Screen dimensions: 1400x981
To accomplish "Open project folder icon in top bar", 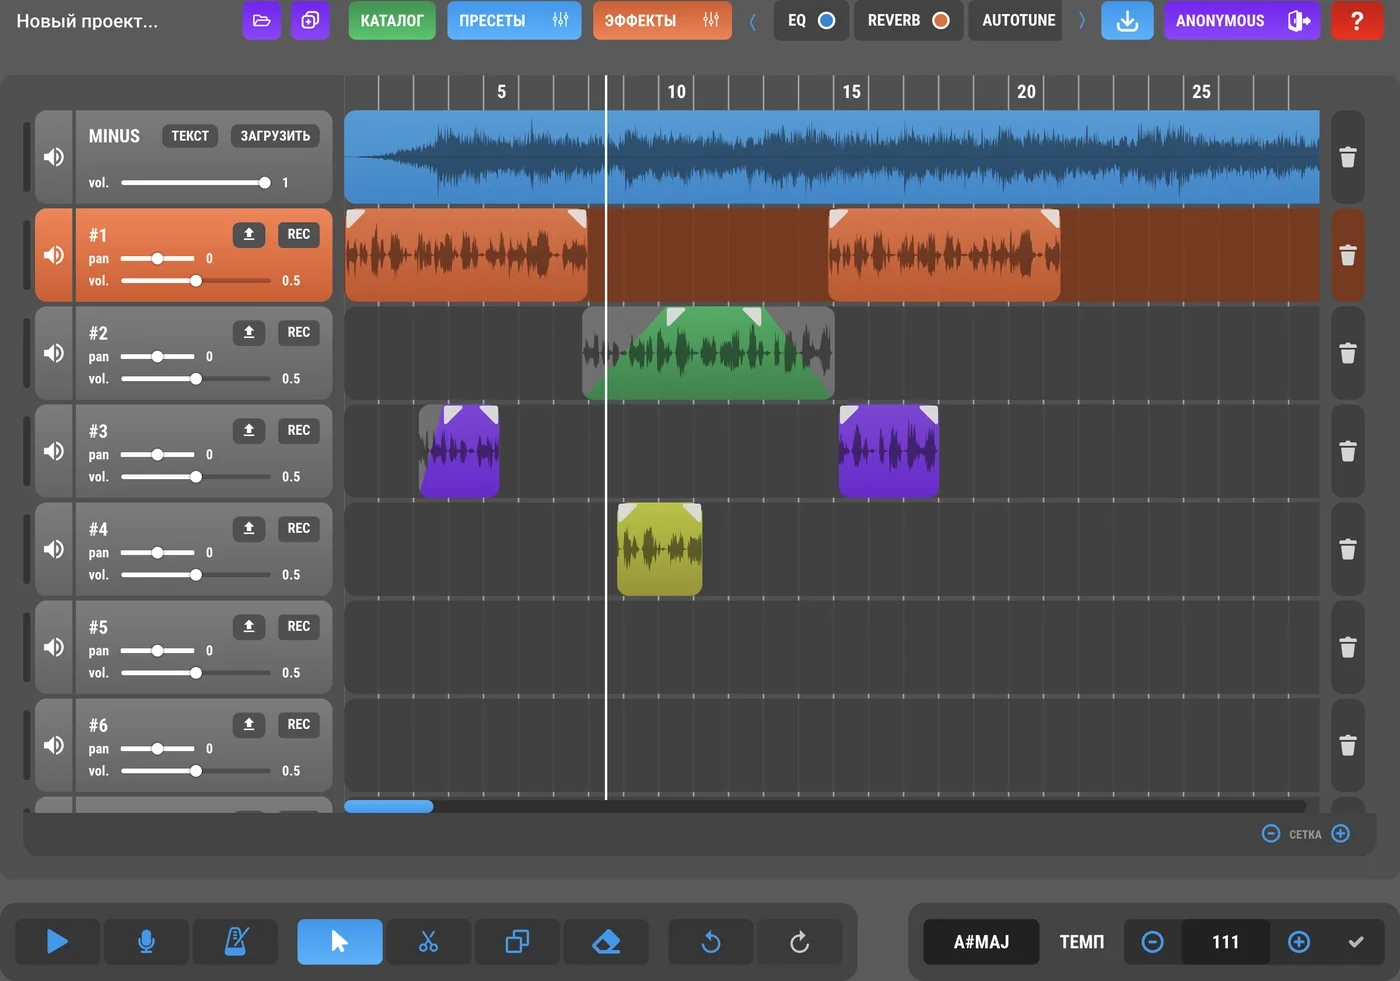I will (x=262, y=21).
